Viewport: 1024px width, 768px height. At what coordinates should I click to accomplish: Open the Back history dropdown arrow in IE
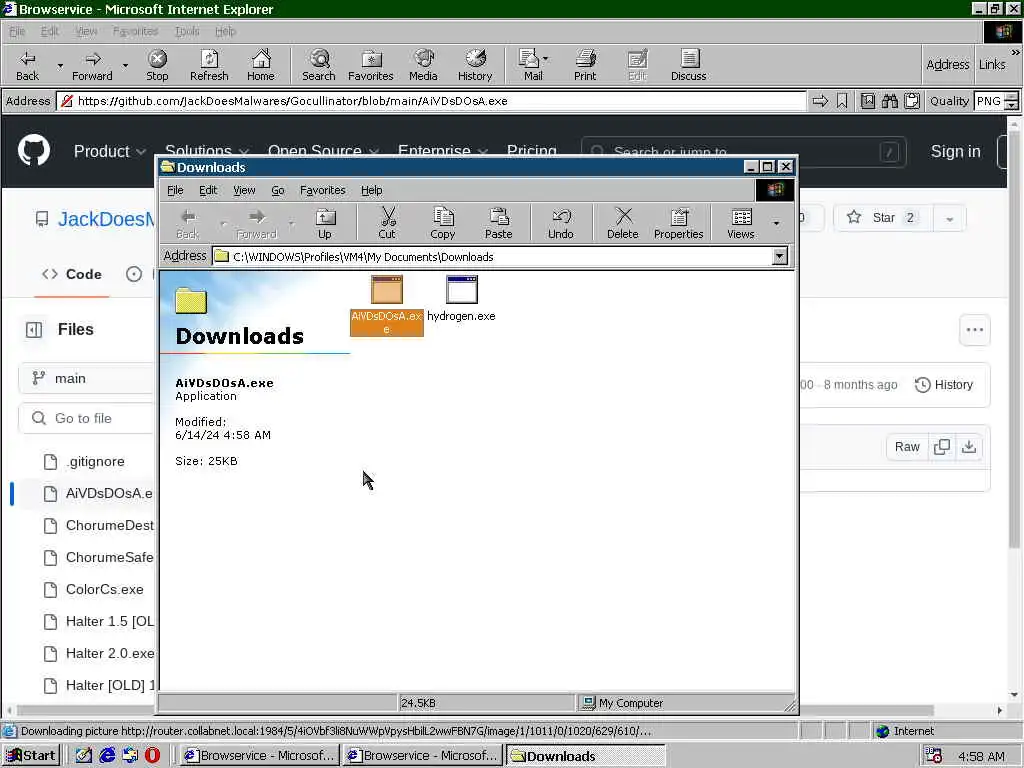(x=60, y=65)
